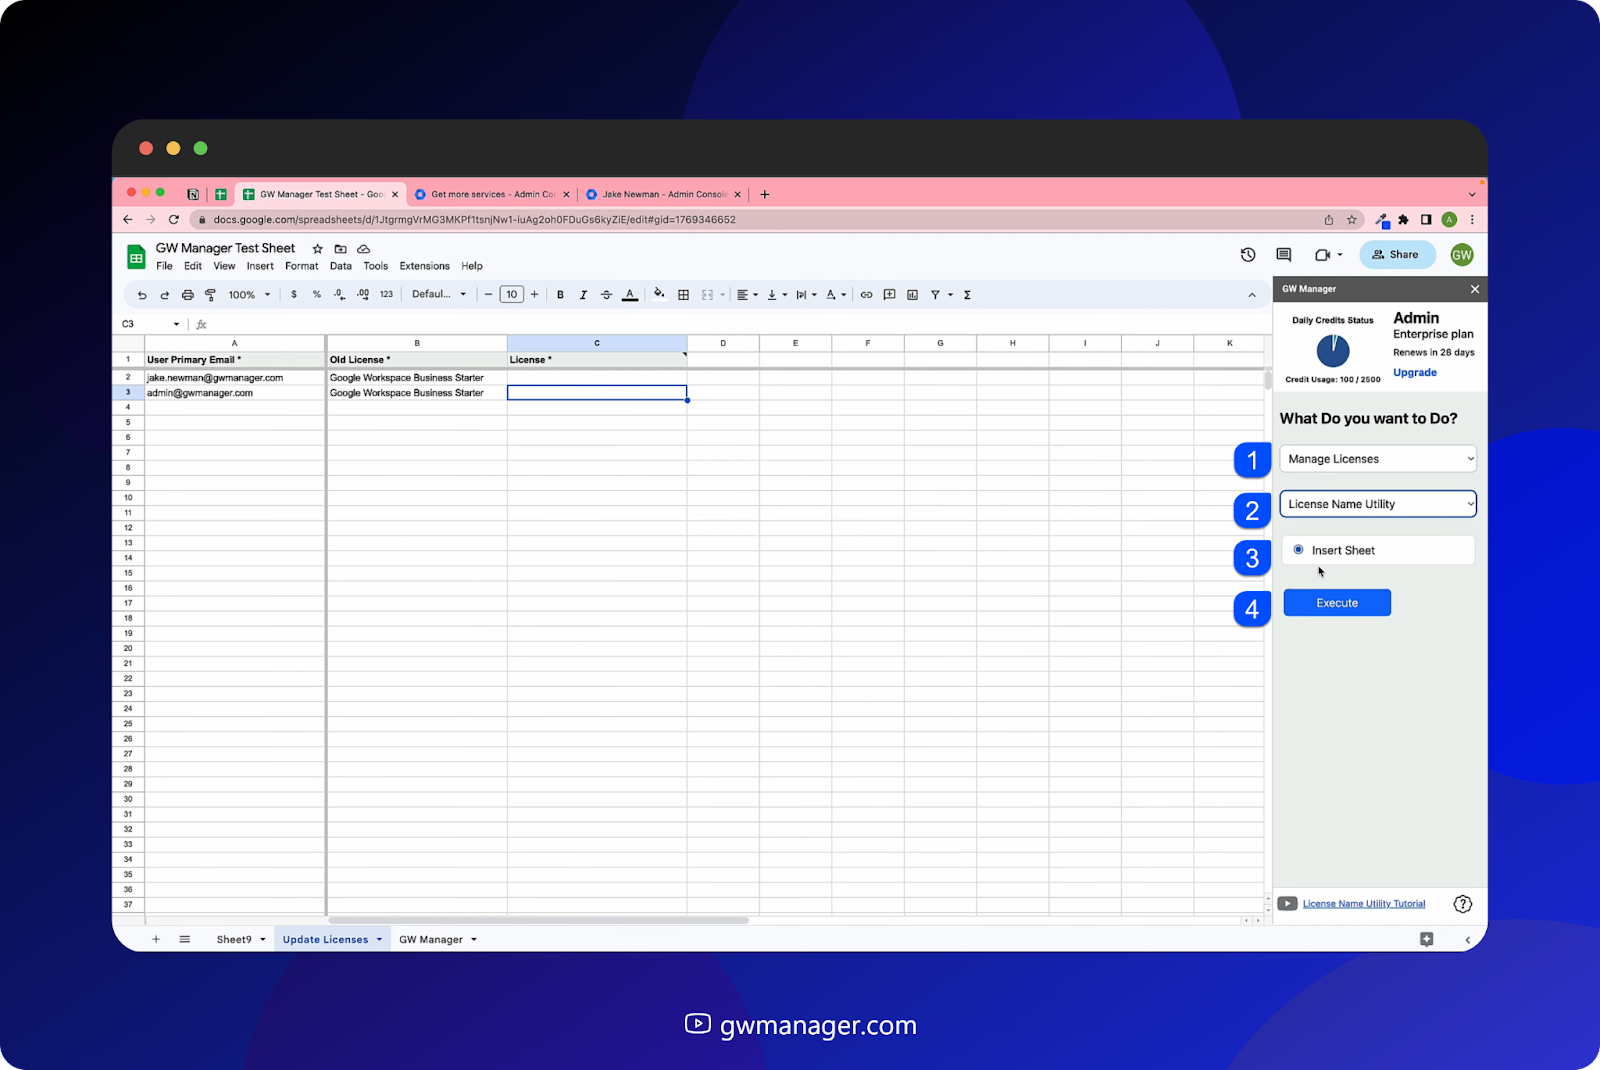The image size is (1600, 1070).
Task: Open the Data menu
Action: (341, 266)
